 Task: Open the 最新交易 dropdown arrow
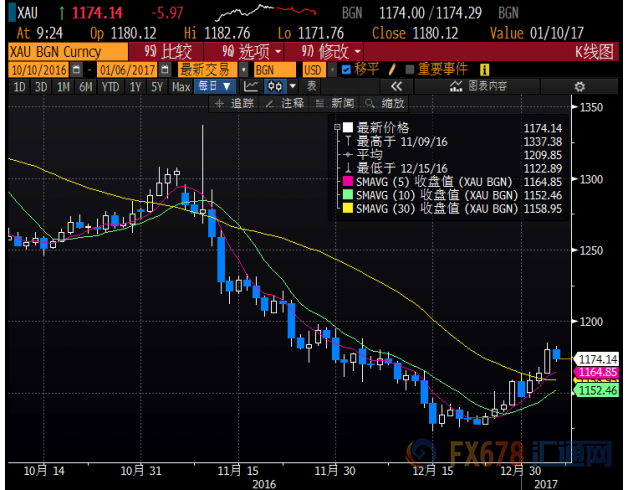click(x=243, y=70)
